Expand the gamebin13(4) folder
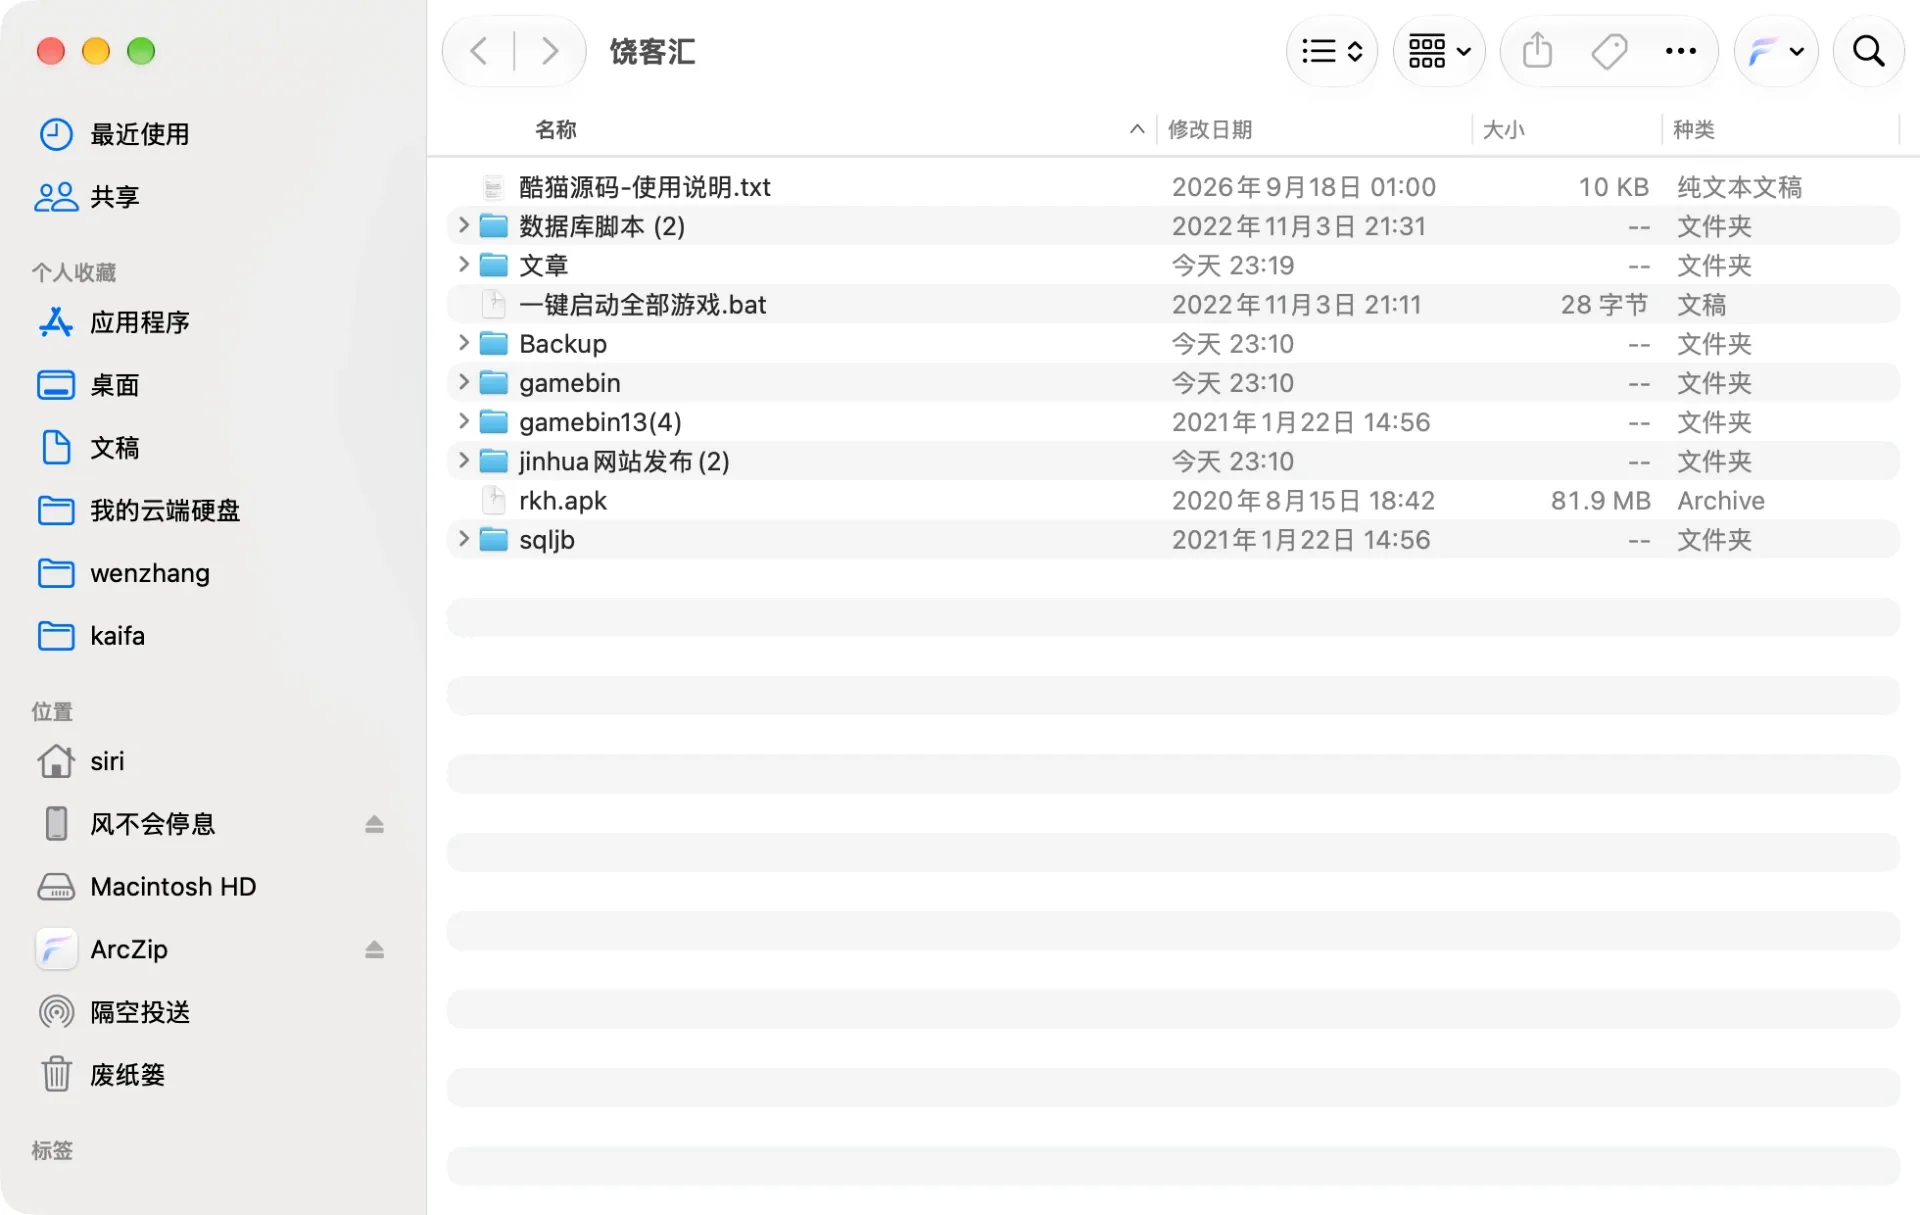 [x=463, y=421]
